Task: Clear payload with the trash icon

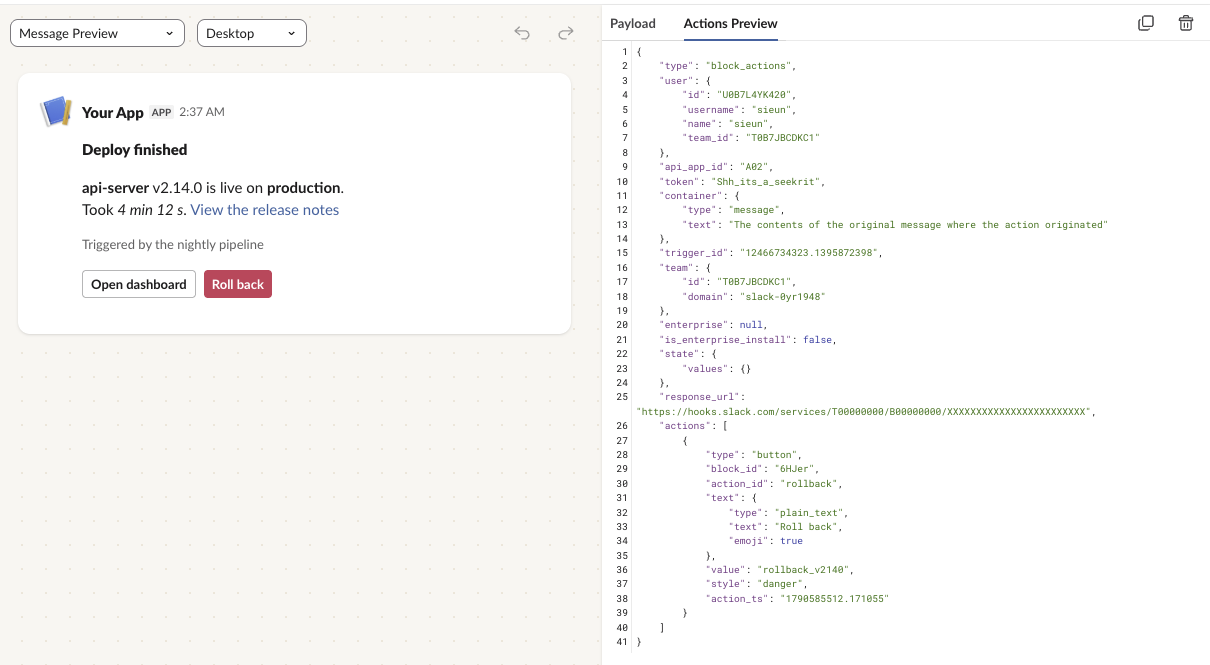Action: click(1186, 23)
